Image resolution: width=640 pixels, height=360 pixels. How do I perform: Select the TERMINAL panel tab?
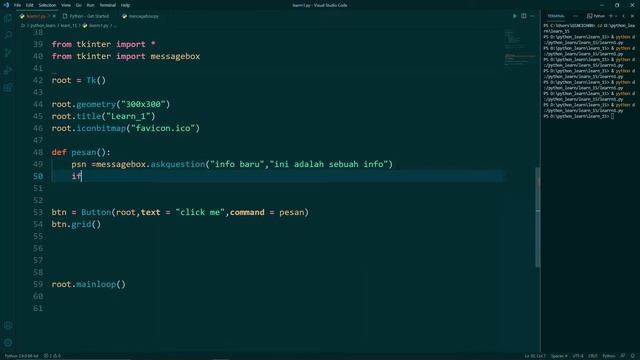pos(556,16)
